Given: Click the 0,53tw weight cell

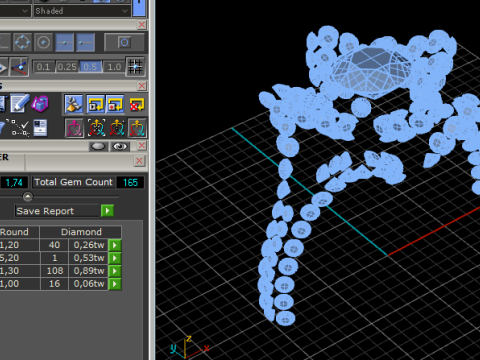Looking at the screenshot, I should (x=89, y=258).
